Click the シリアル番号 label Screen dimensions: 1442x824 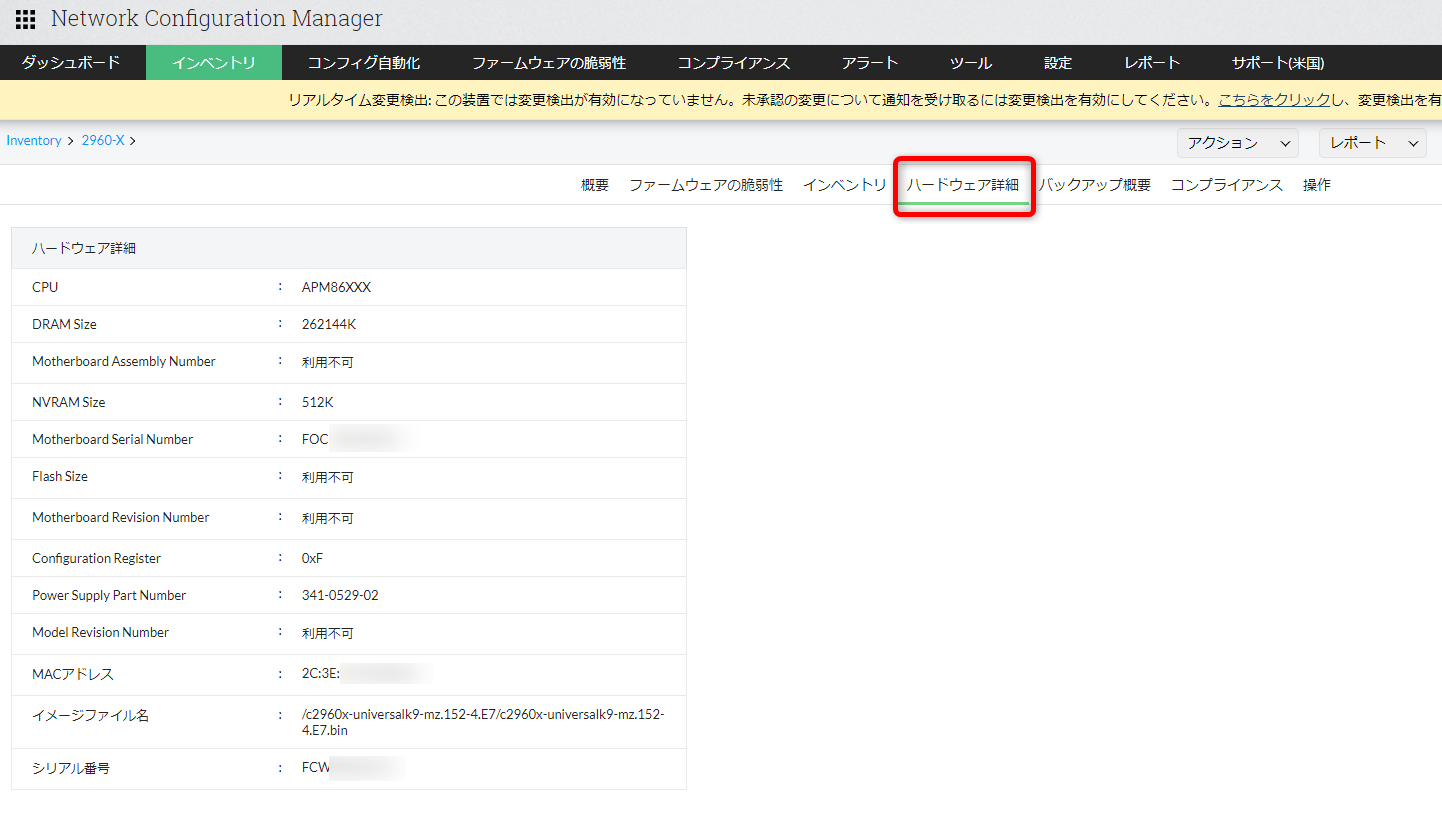coord(71,768)
